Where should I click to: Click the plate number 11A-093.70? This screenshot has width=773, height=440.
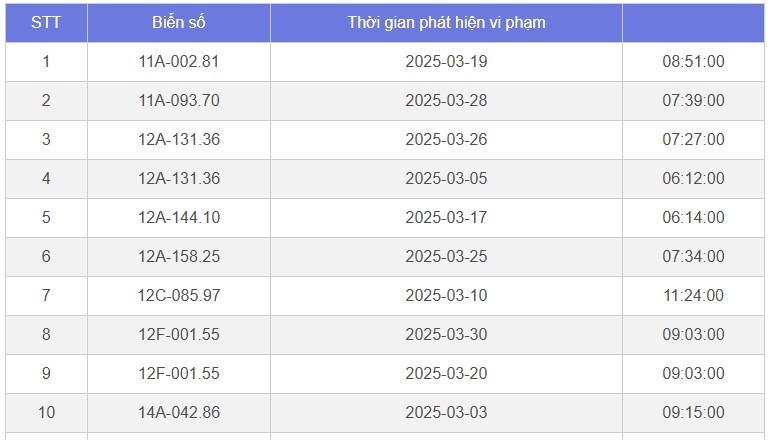pyautogui.click(x=179, y=101)
